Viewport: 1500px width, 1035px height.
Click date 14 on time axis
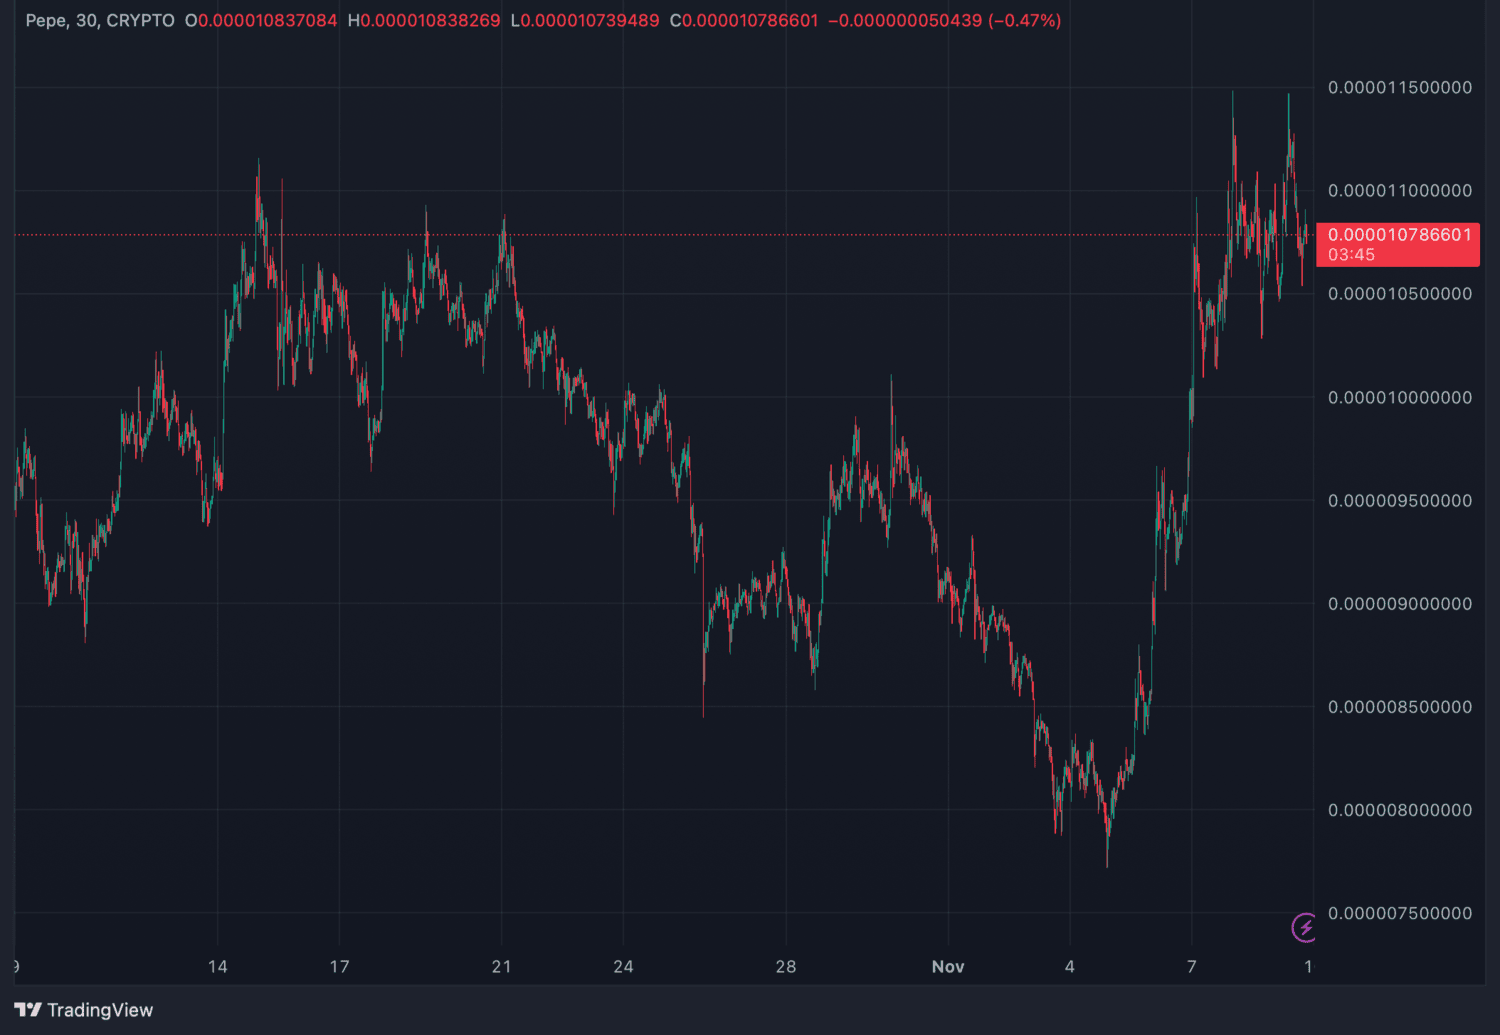[x=217, y=967]
